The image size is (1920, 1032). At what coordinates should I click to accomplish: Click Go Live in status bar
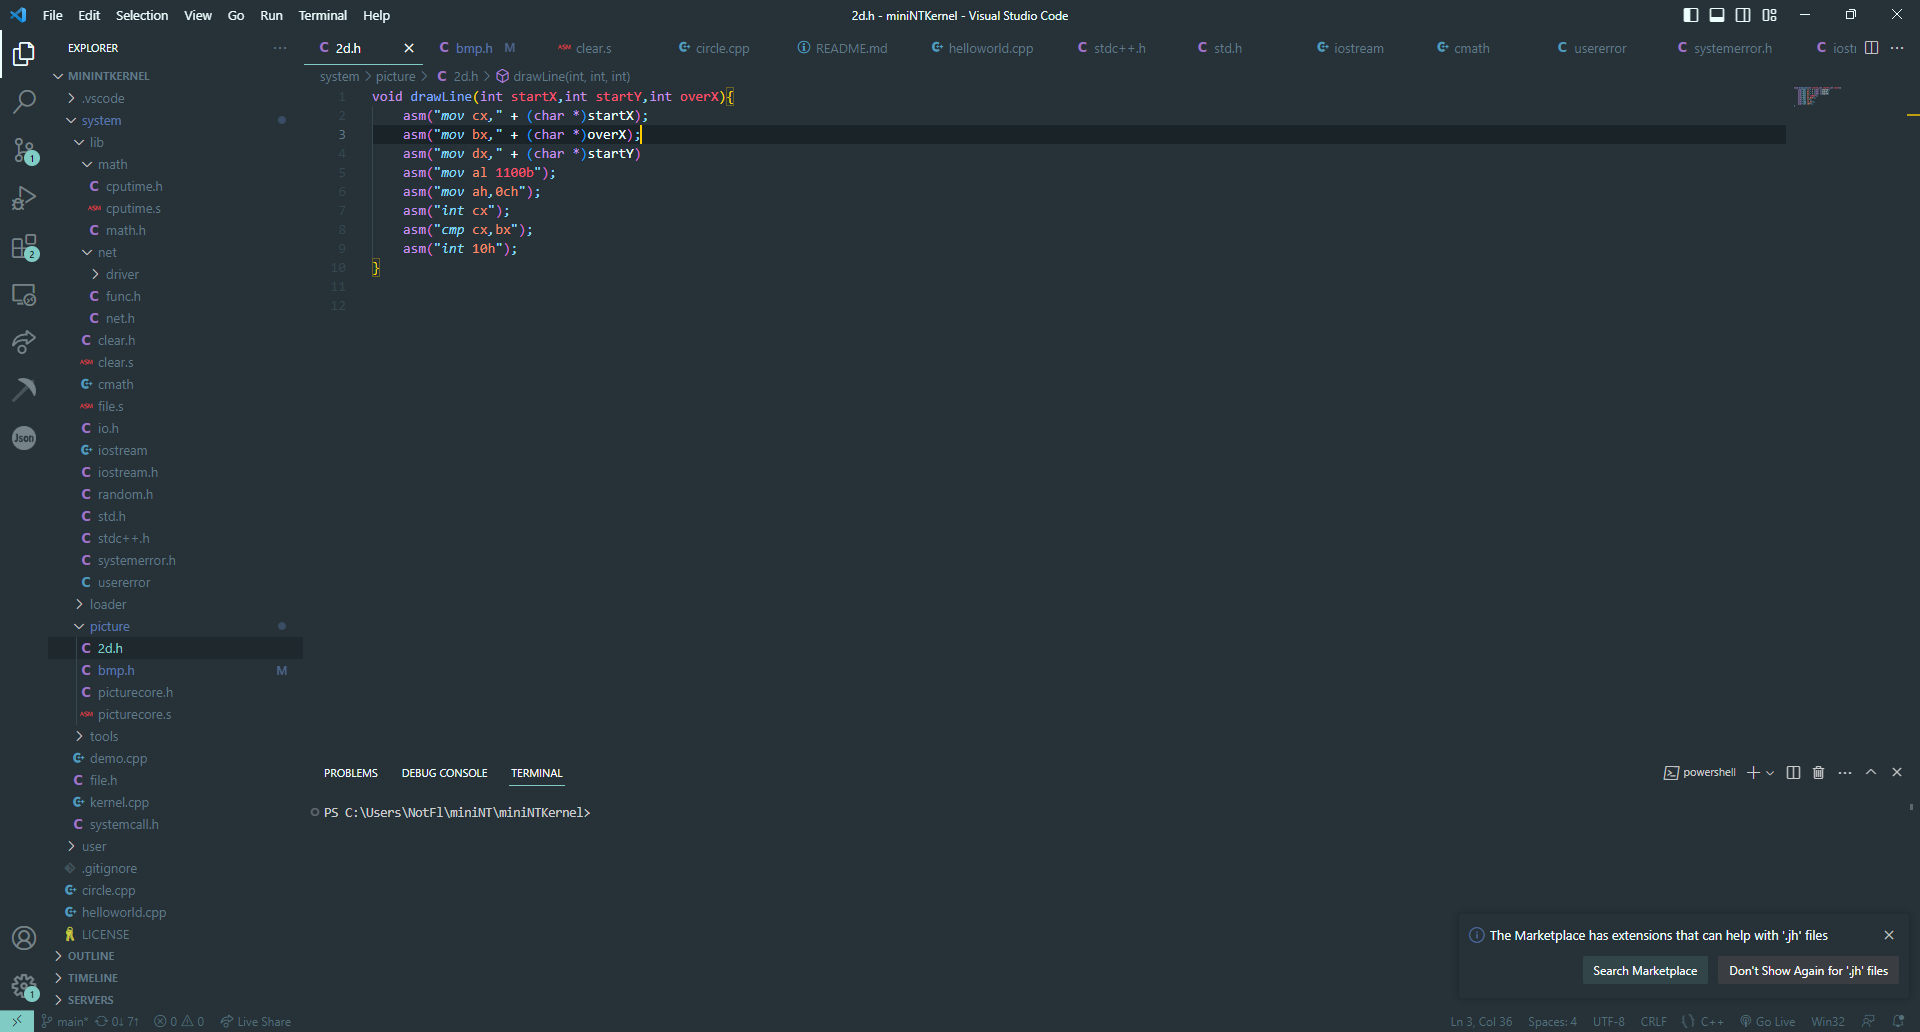click(1767, 1021)
